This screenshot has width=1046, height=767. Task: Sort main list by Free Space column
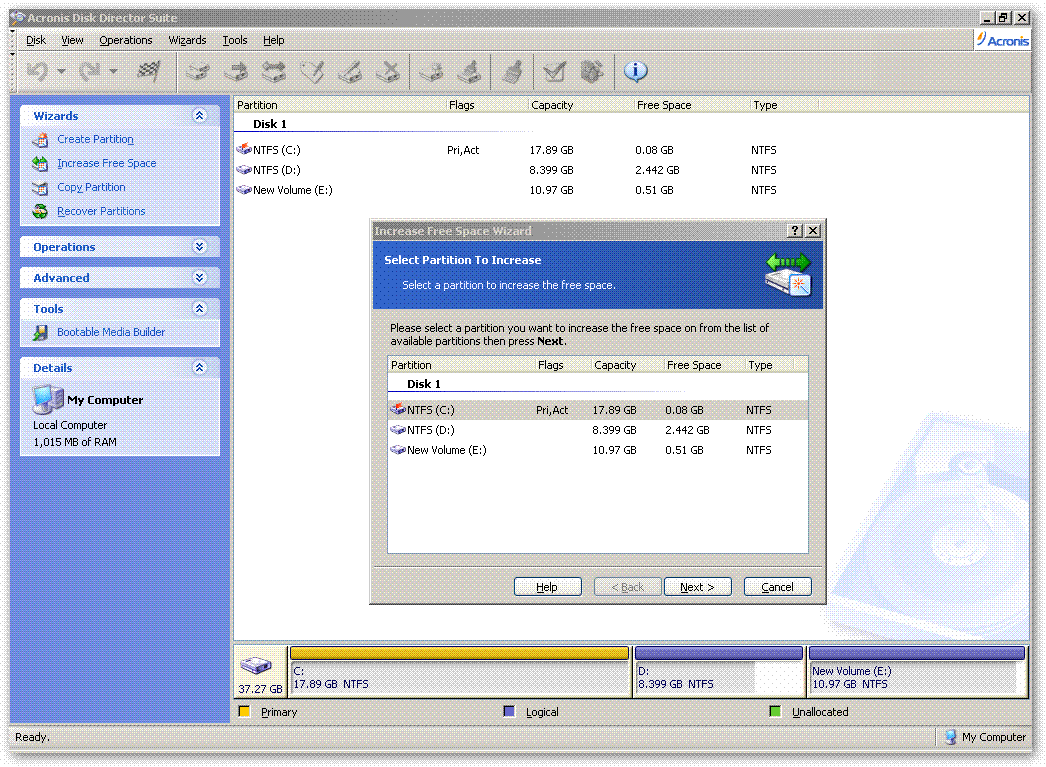point(691,105)
